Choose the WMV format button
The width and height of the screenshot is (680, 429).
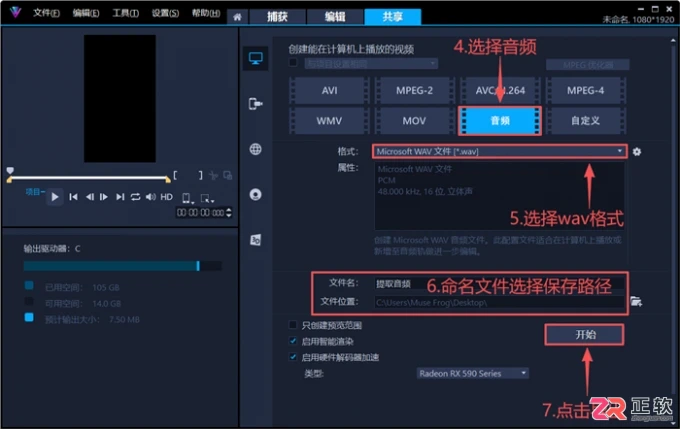[x=329, y=121]
